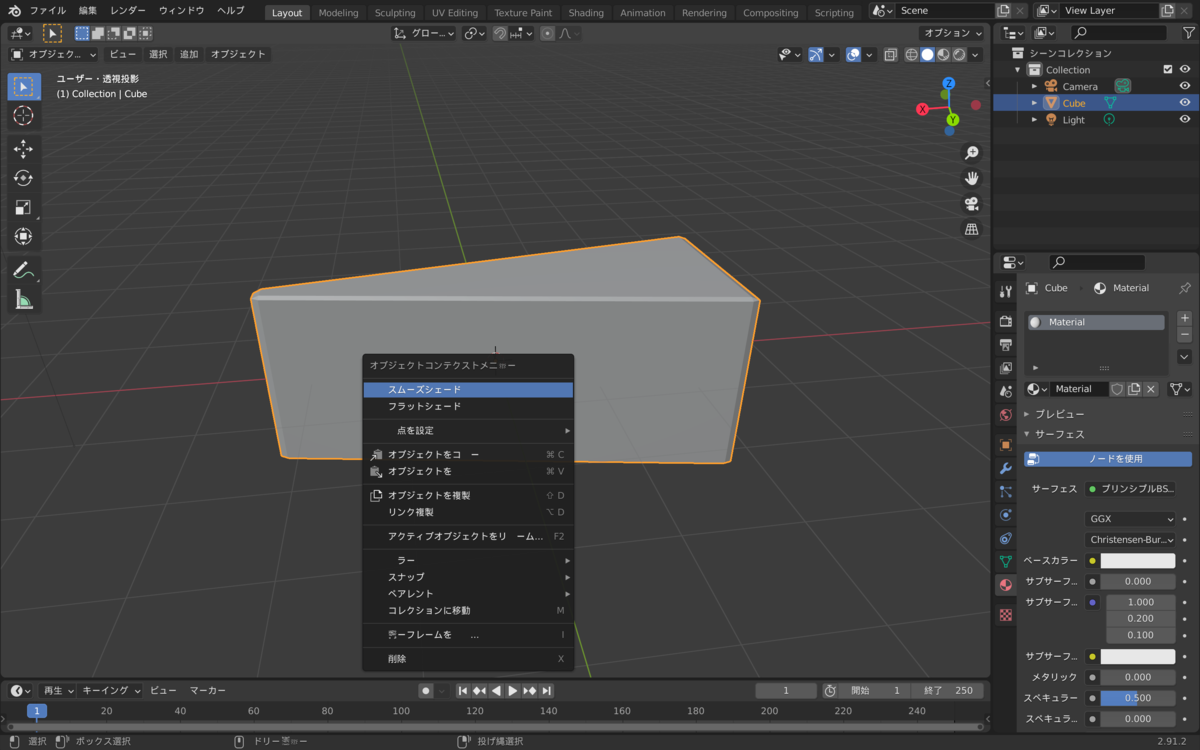Viewport: 1200px width, 750px height.
Task: Toggle fake user shield for Material
Action: point(1118,389)
